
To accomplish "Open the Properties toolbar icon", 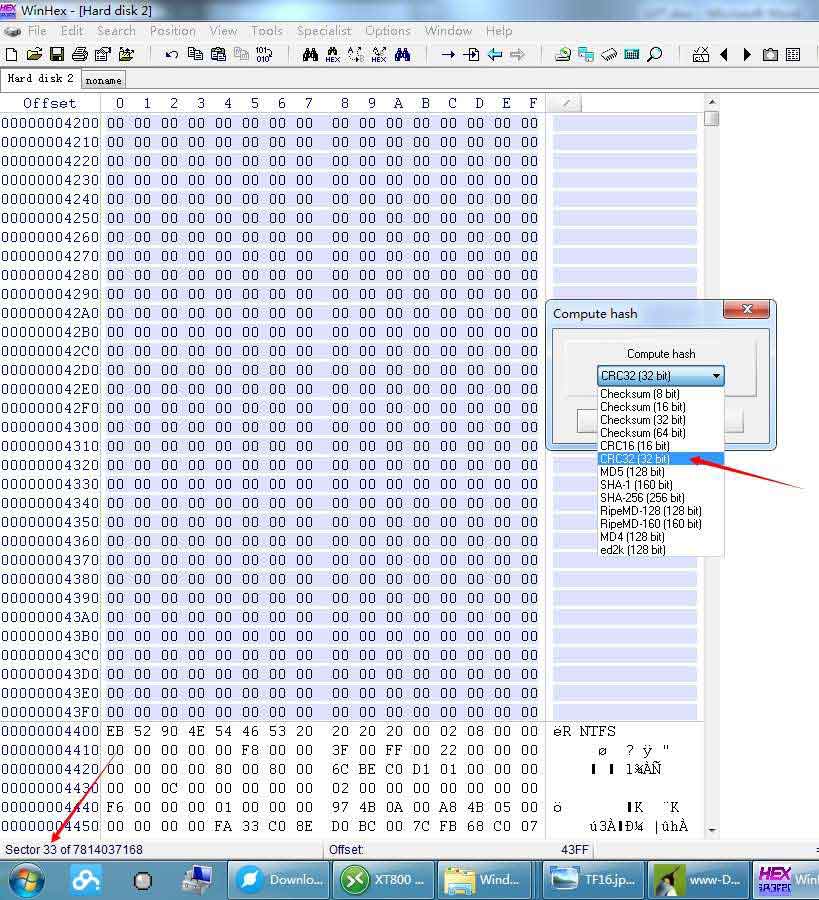I will click(x=103, y=55).
